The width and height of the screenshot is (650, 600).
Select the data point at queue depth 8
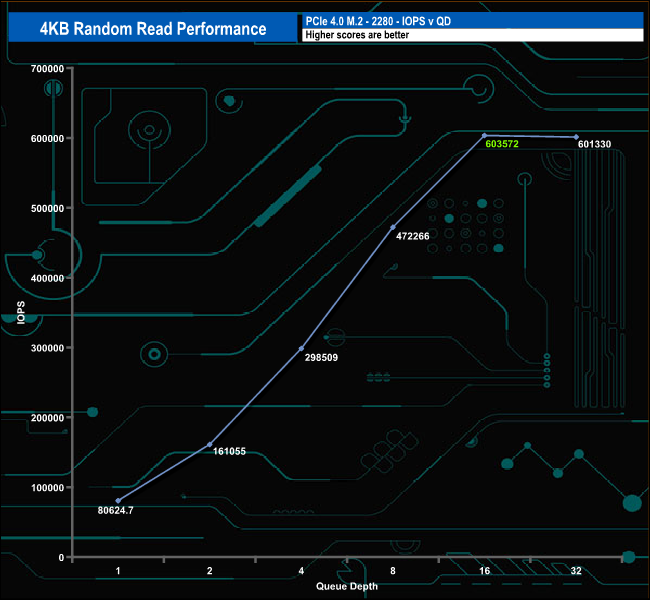point(393,227)
